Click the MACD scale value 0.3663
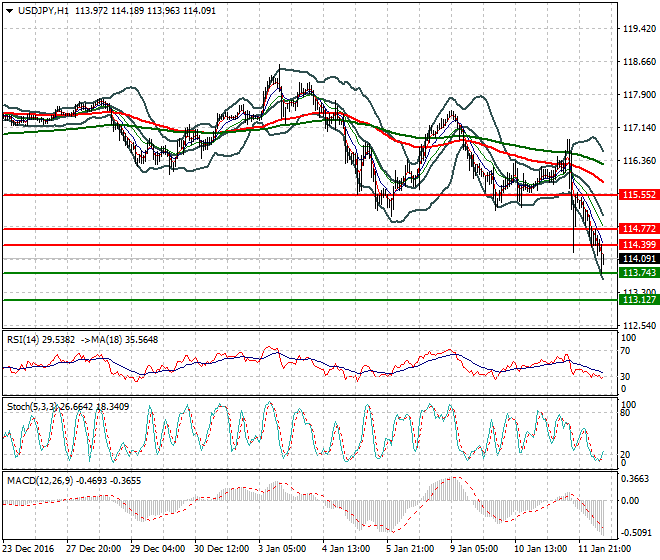The height and width of the screenshot is (560, 660). coord(636,479)
